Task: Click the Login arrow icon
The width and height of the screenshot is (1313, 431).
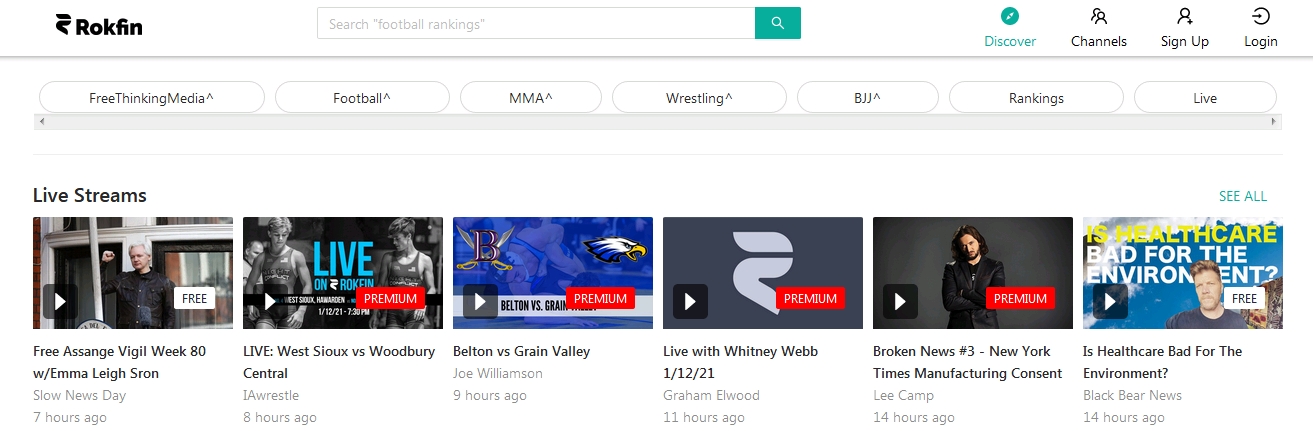Action: point(1260,16)
